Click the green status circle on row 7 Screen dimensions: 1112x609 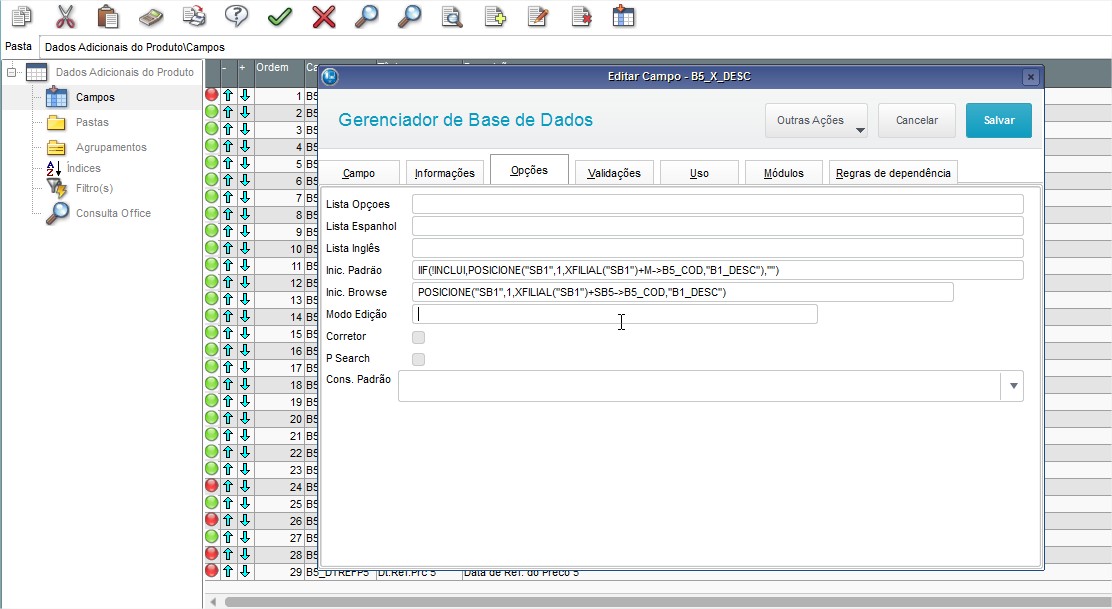click(x=211, y=196)
